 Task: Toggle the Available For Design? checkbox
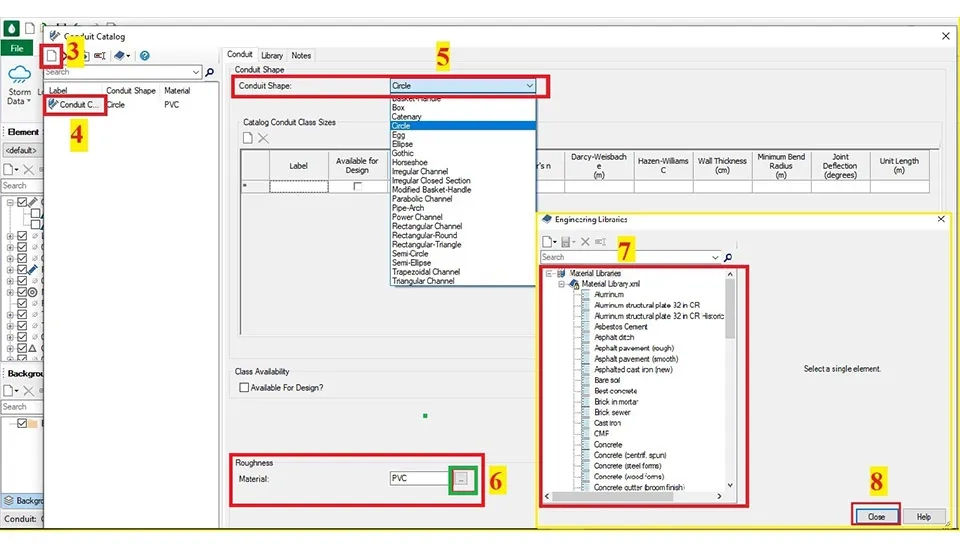pos(244,387)
